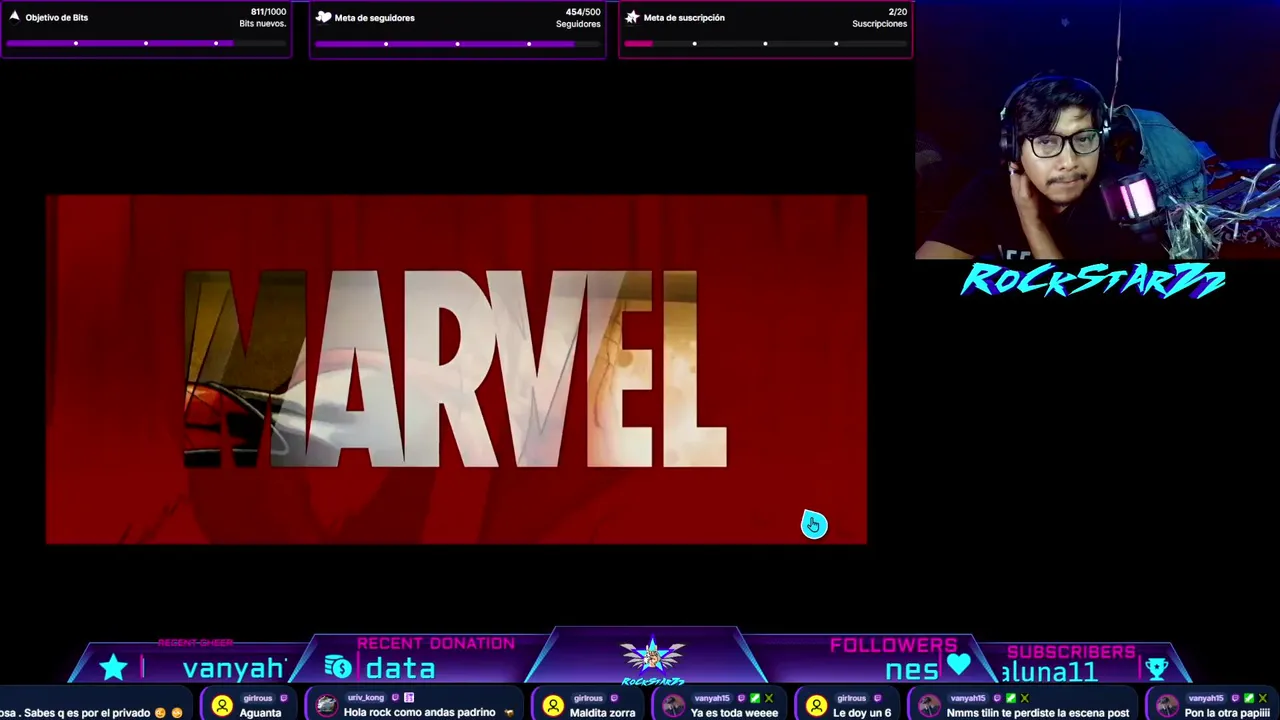
Task: Click the blue circular cursor icon on video
Action: point(814,524)
